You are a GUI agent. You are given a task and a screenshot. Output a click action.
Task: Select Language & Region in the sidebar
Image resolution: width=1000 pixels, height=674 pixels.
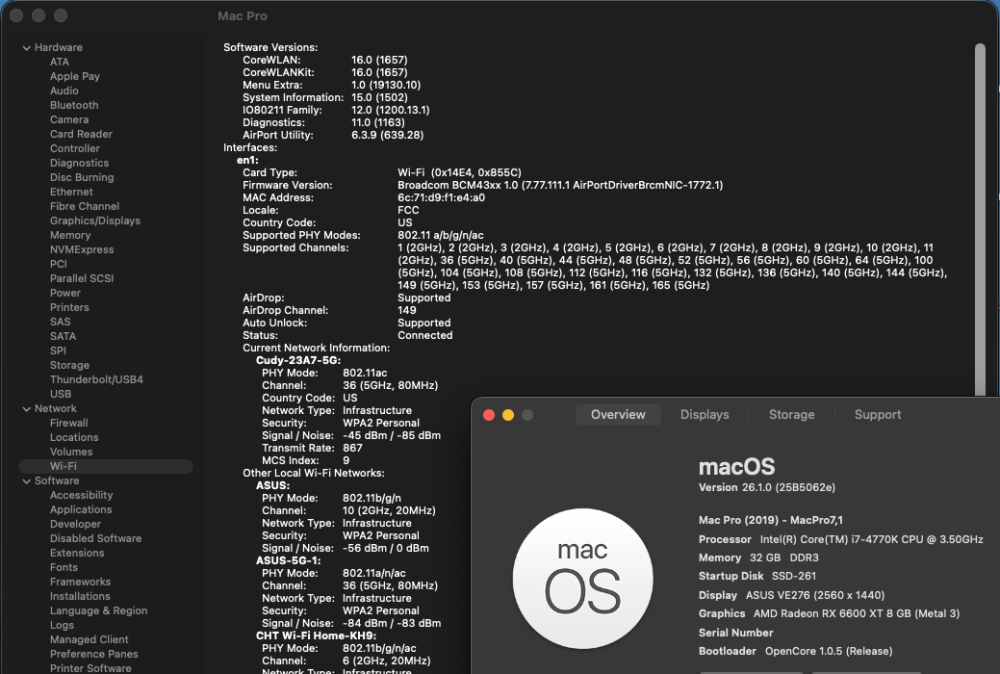[98, 611]
